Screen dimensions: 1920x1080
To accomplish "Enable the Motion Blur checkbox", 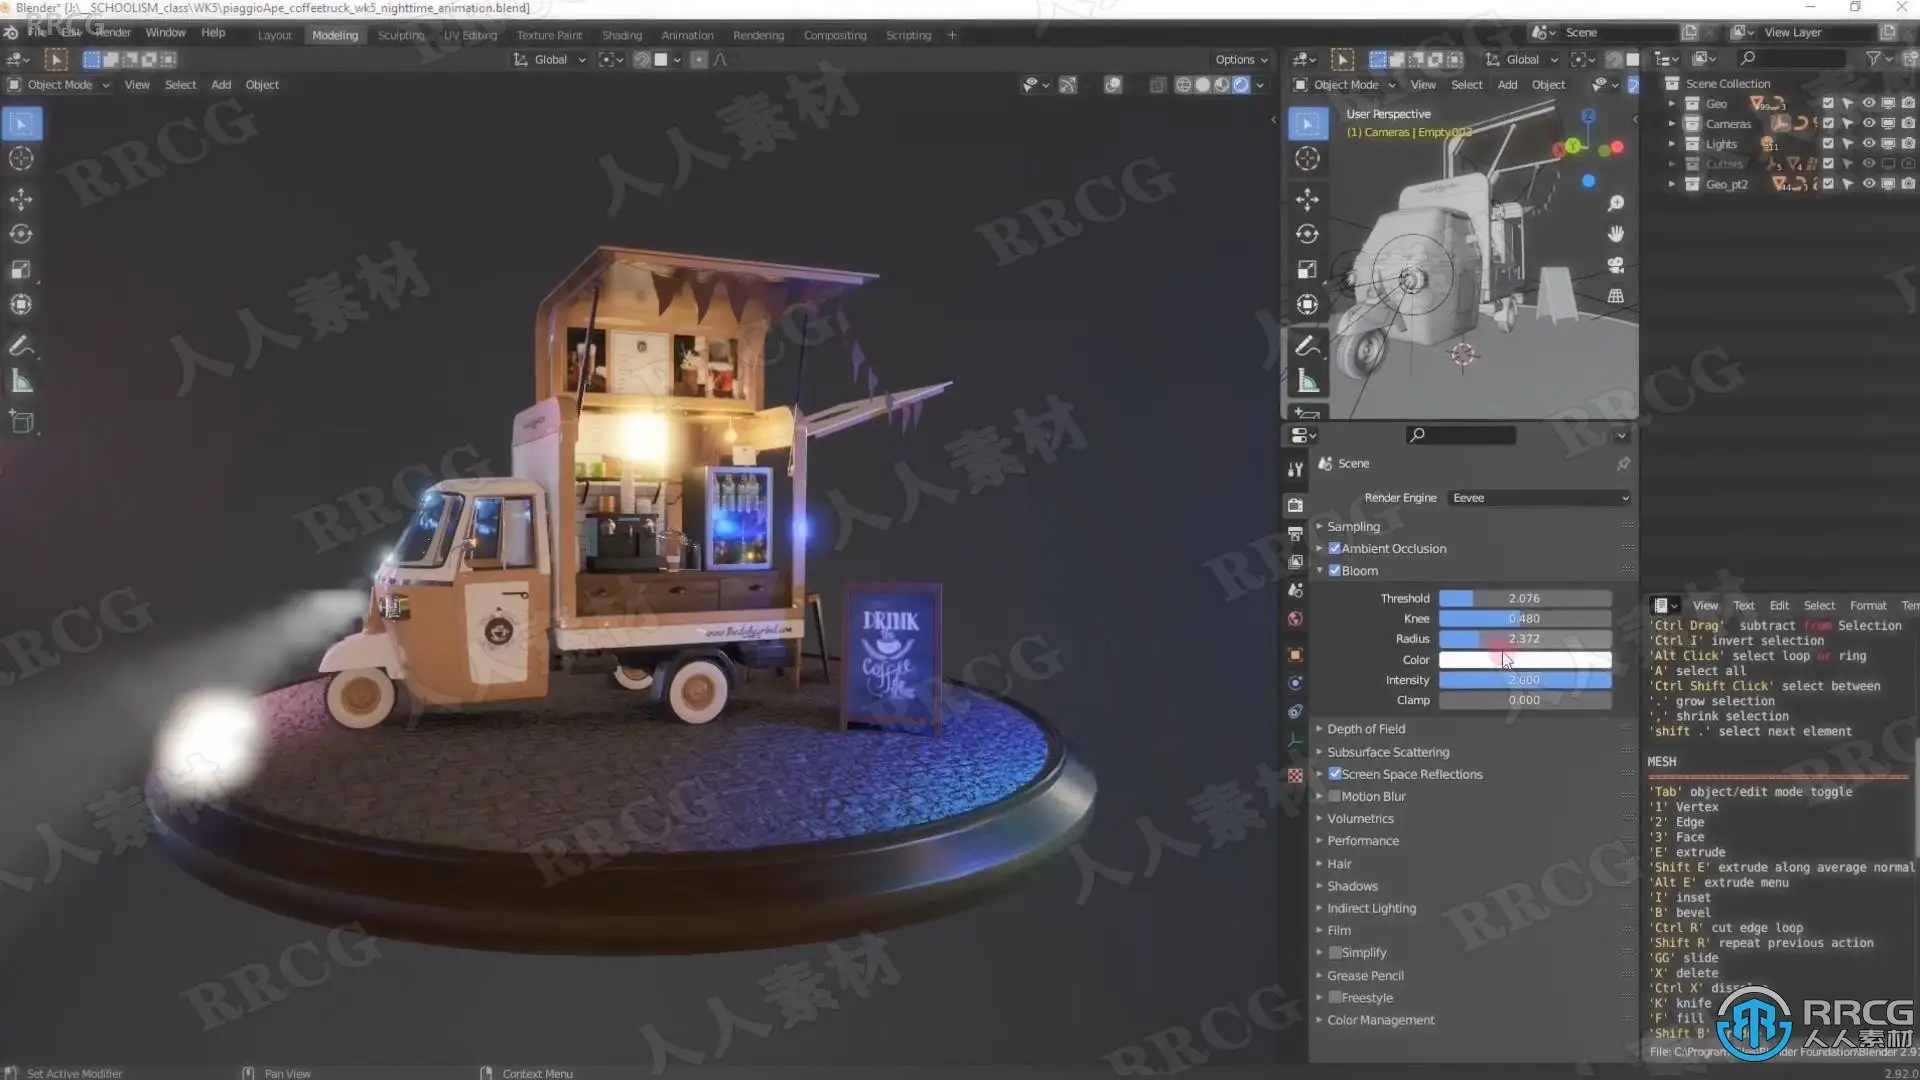I will coord(1334,796).
